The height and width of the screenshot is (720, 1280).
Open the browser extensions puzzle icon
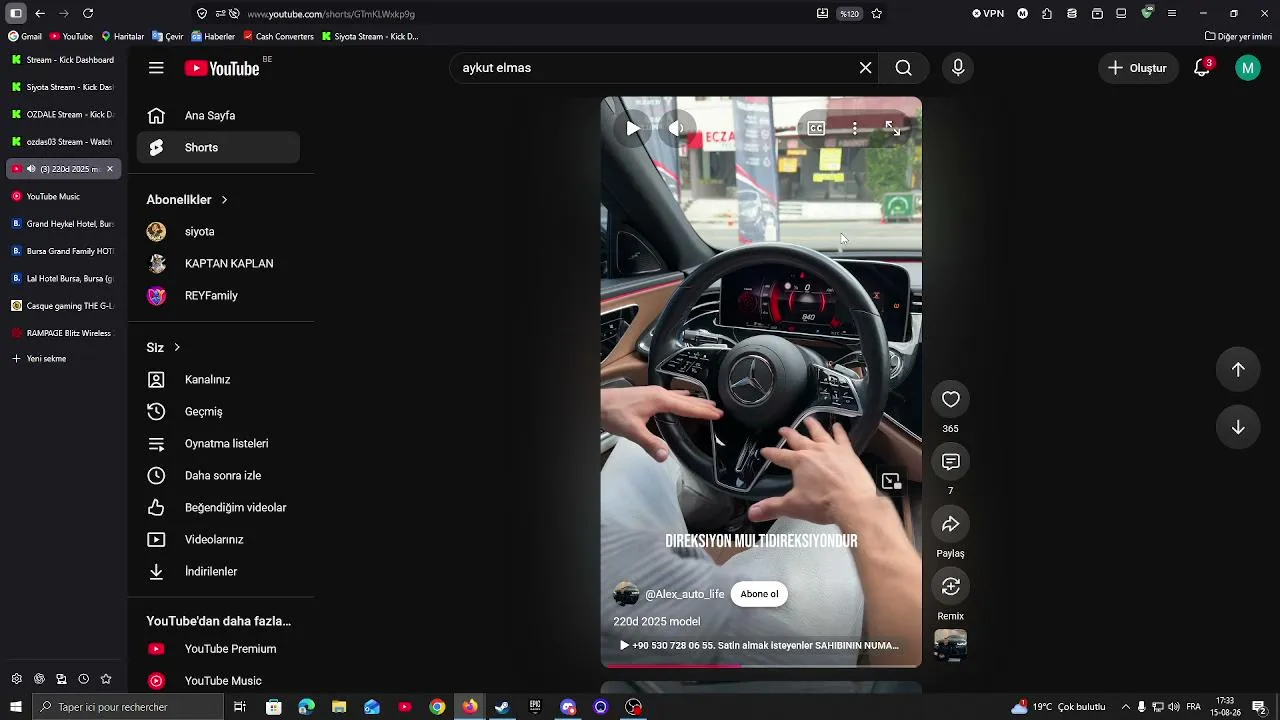1047,14
